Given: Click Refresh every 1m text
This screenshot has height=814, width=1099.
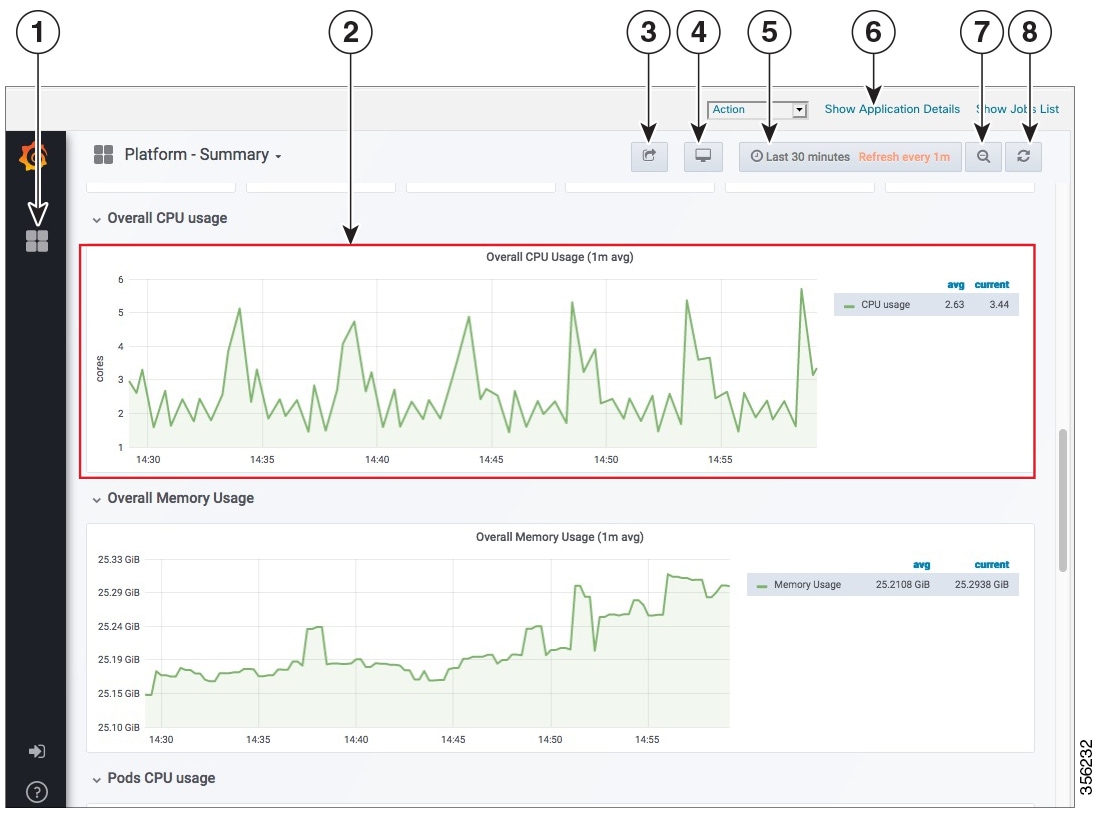Looking at the screenshot, I should click(904, 157).
